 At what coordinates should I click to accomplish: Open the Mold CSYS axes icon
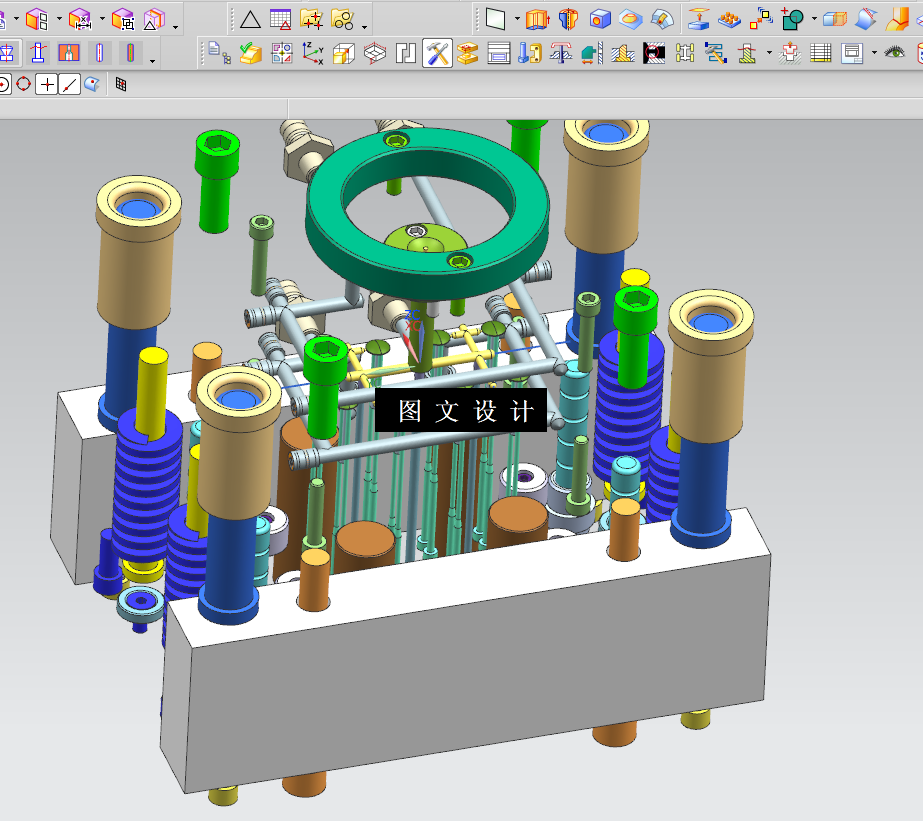[x=313, y=53]
